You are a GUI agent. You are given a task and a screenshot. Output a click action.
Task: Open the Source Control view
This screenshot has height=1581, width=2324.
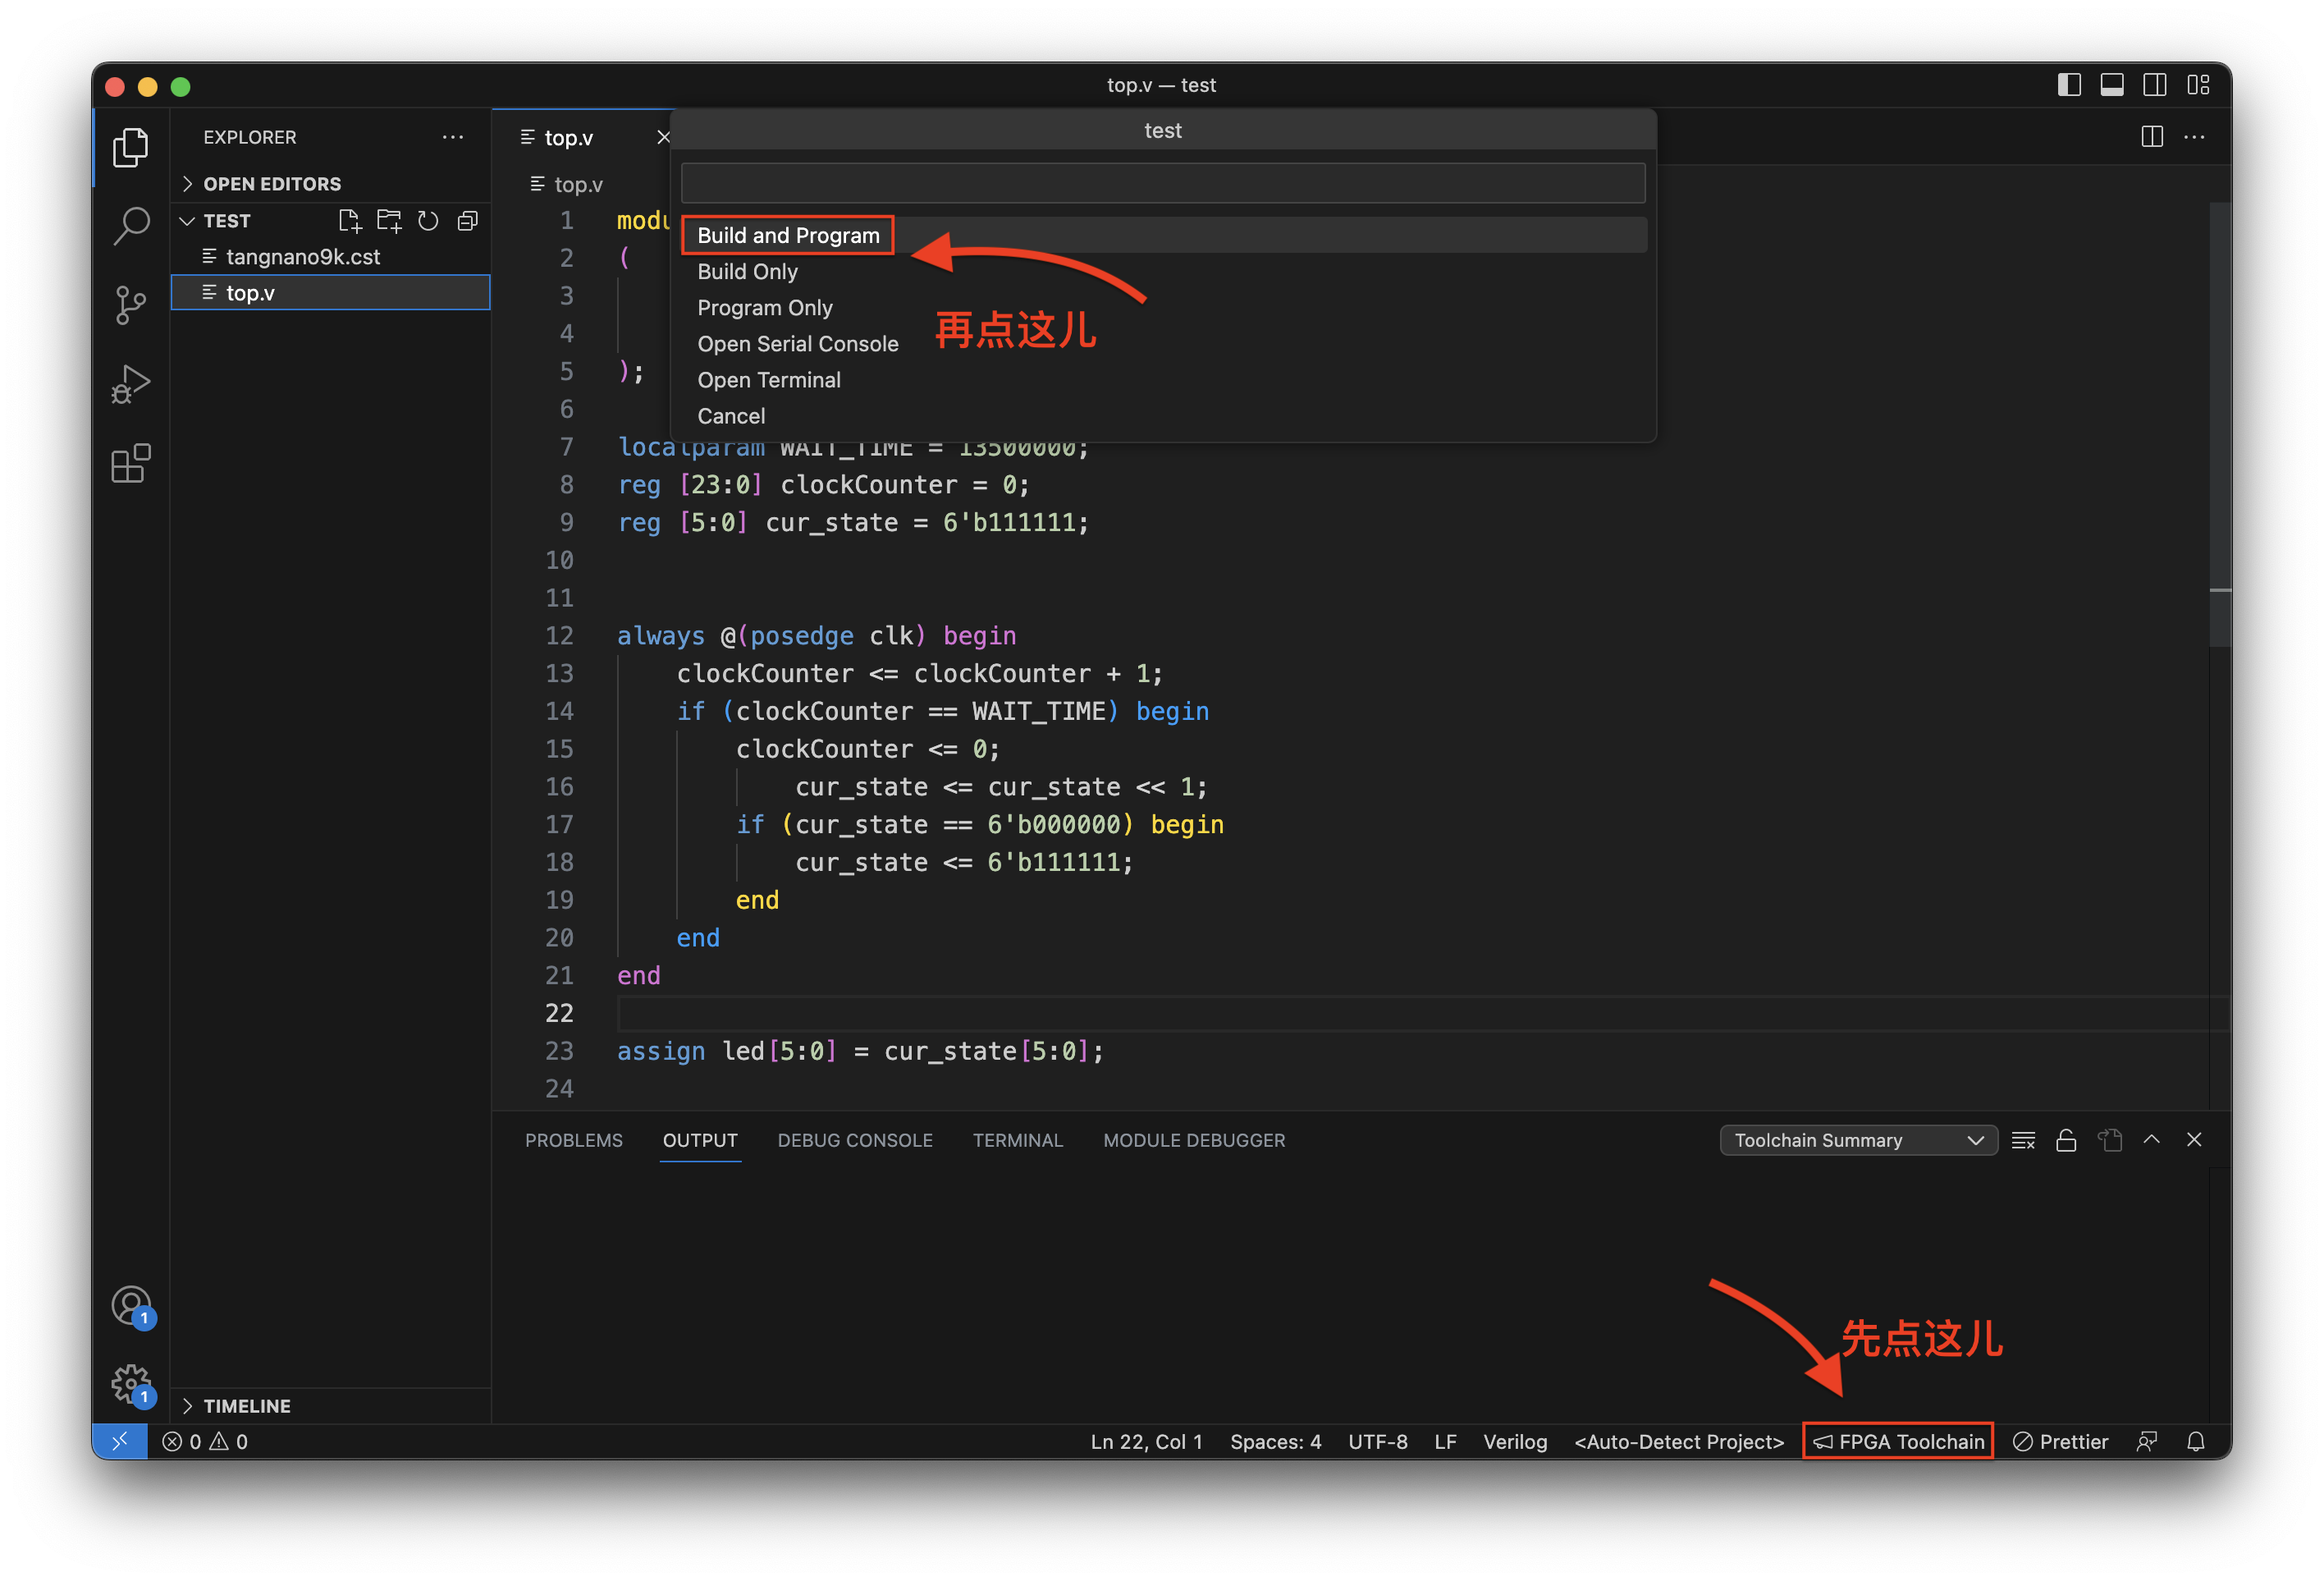click(x=131, y=305)
